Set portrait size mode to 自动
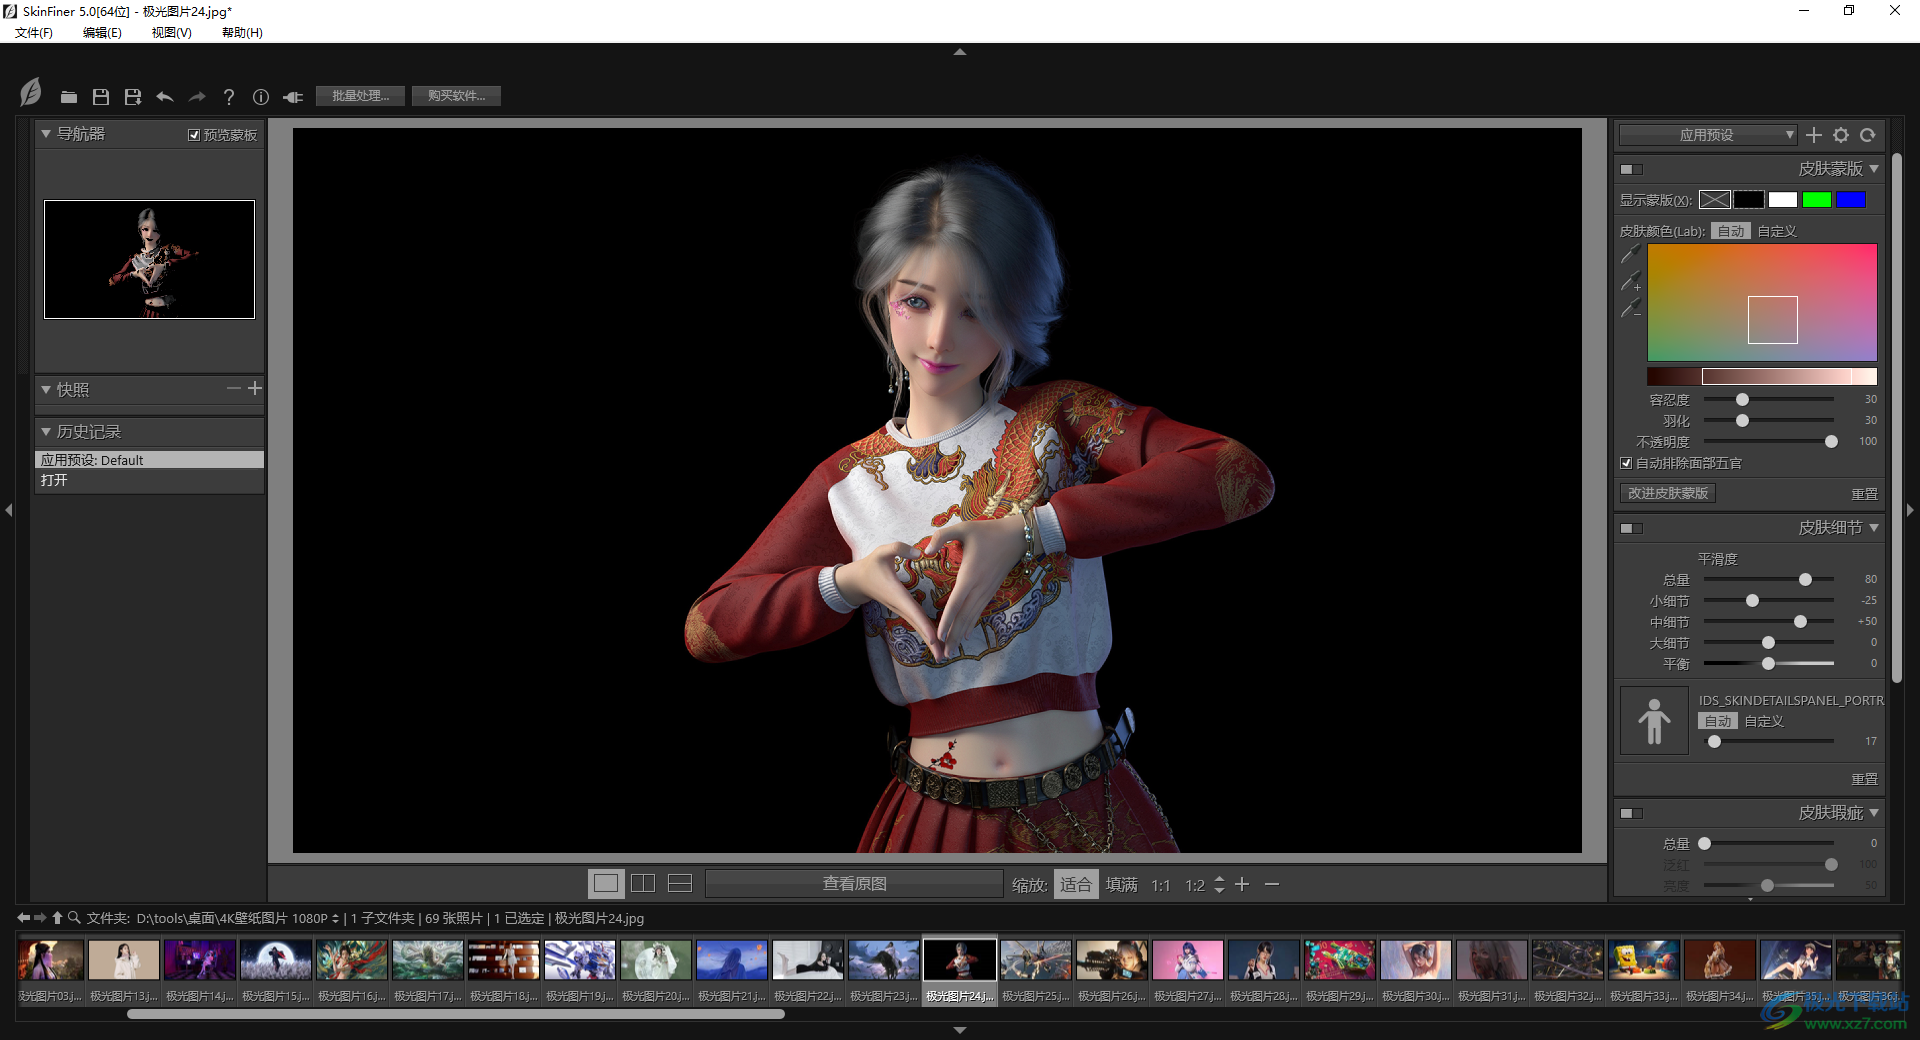This screenshot has height=1040, width=1920. 1718,721
